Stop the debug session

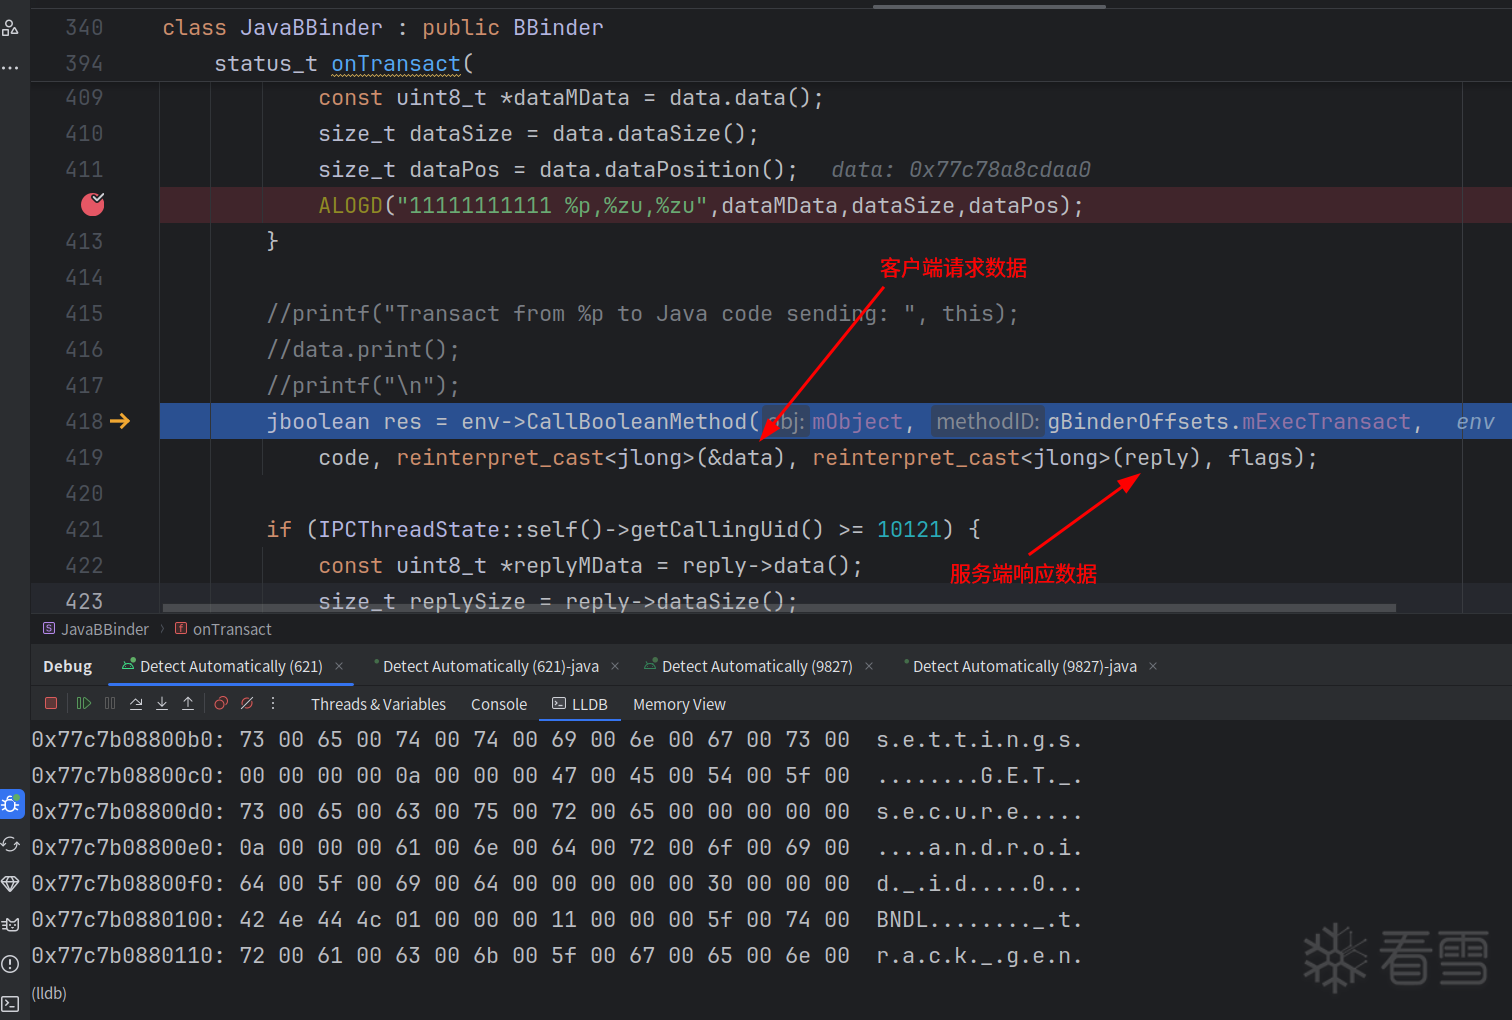coord(51,704)
